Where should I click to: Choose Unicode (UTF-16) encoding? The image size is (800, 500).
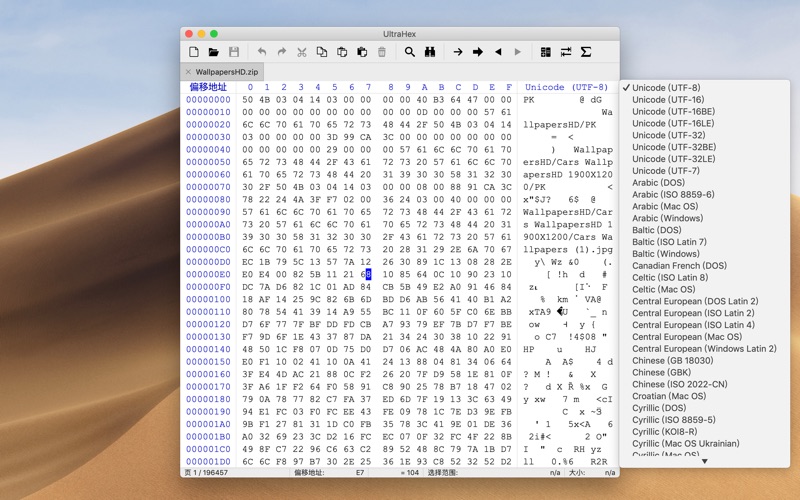coord(668,99)
